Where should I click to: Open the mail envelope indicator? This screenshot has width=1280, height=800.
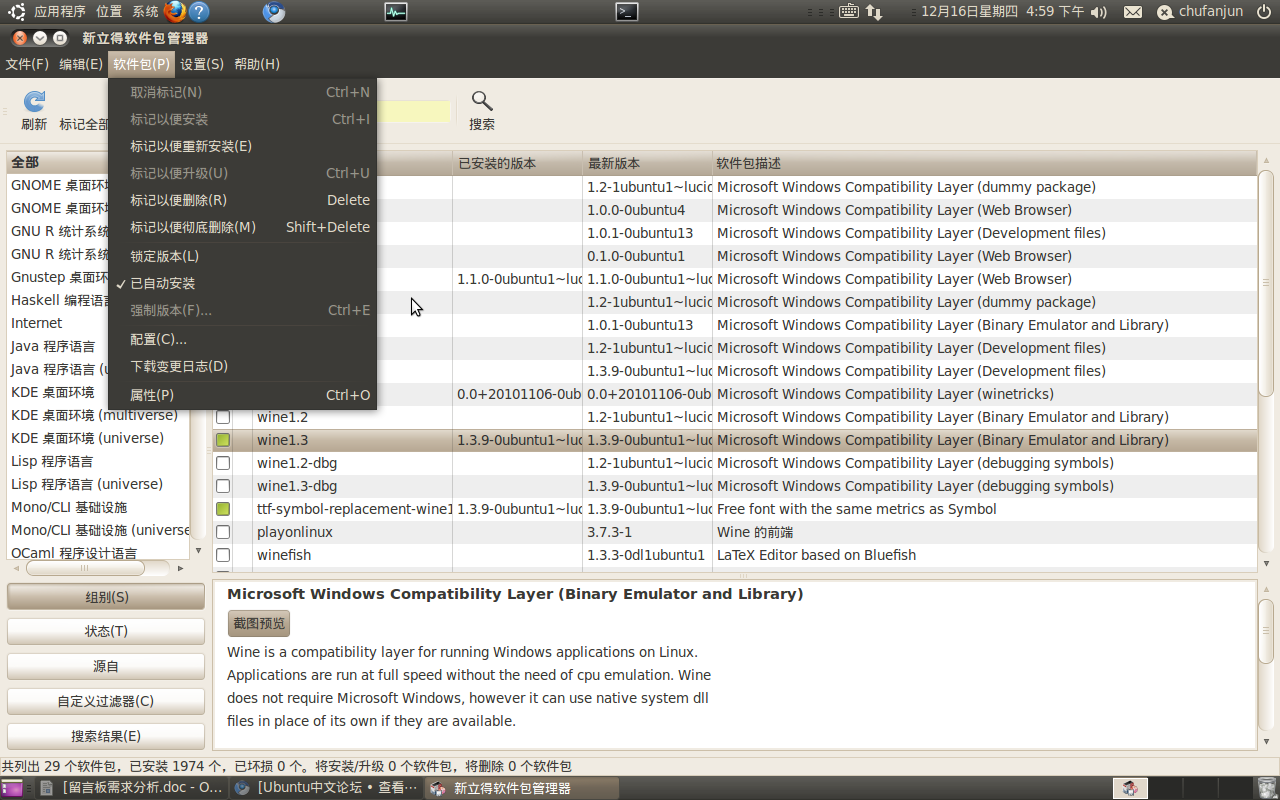[x=1132, y=12]
